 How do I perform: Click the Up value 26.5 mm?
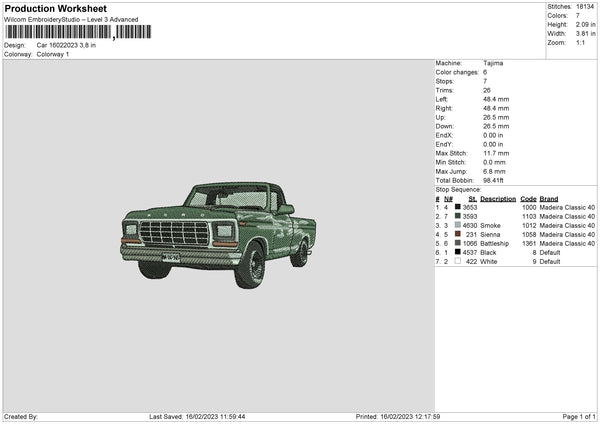click(496, 117)
